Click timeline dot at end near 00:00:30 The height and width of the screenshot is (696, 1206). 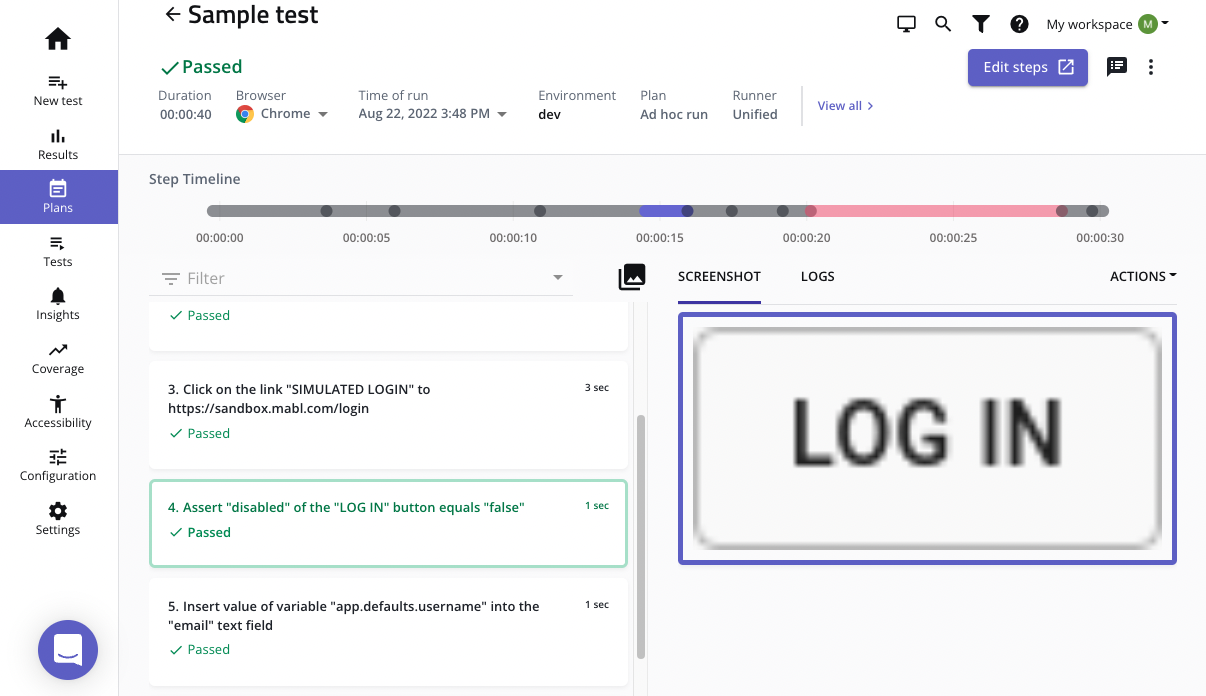tap(1092, 211)
